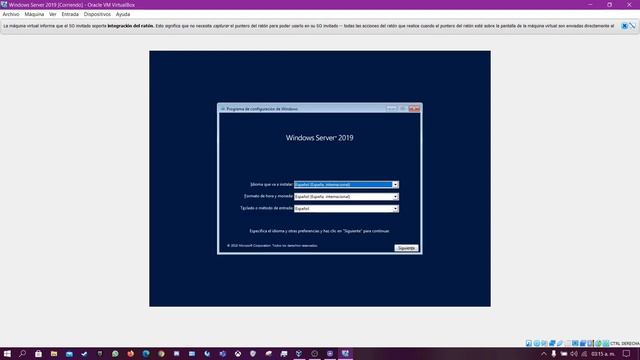The image size is (640, 360).
Task: Click the microphone icon in the system tray
Action: [553, 354]
